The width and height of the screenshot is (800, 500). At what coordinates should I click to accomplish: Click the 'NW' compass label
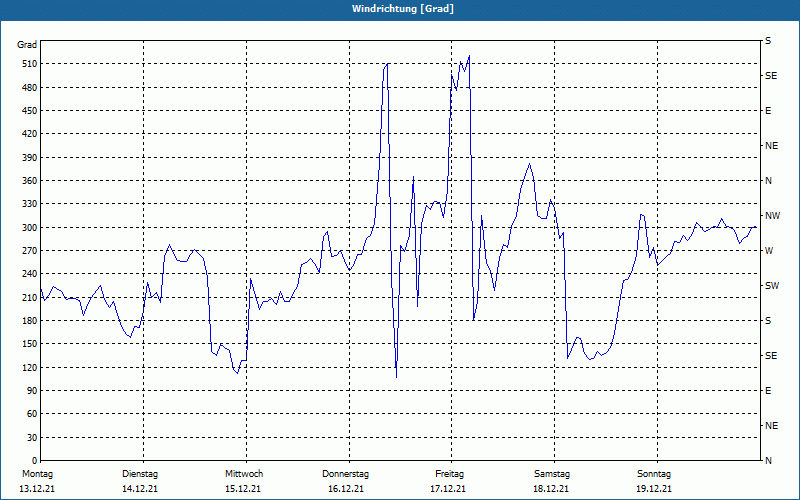pos(772,216)
